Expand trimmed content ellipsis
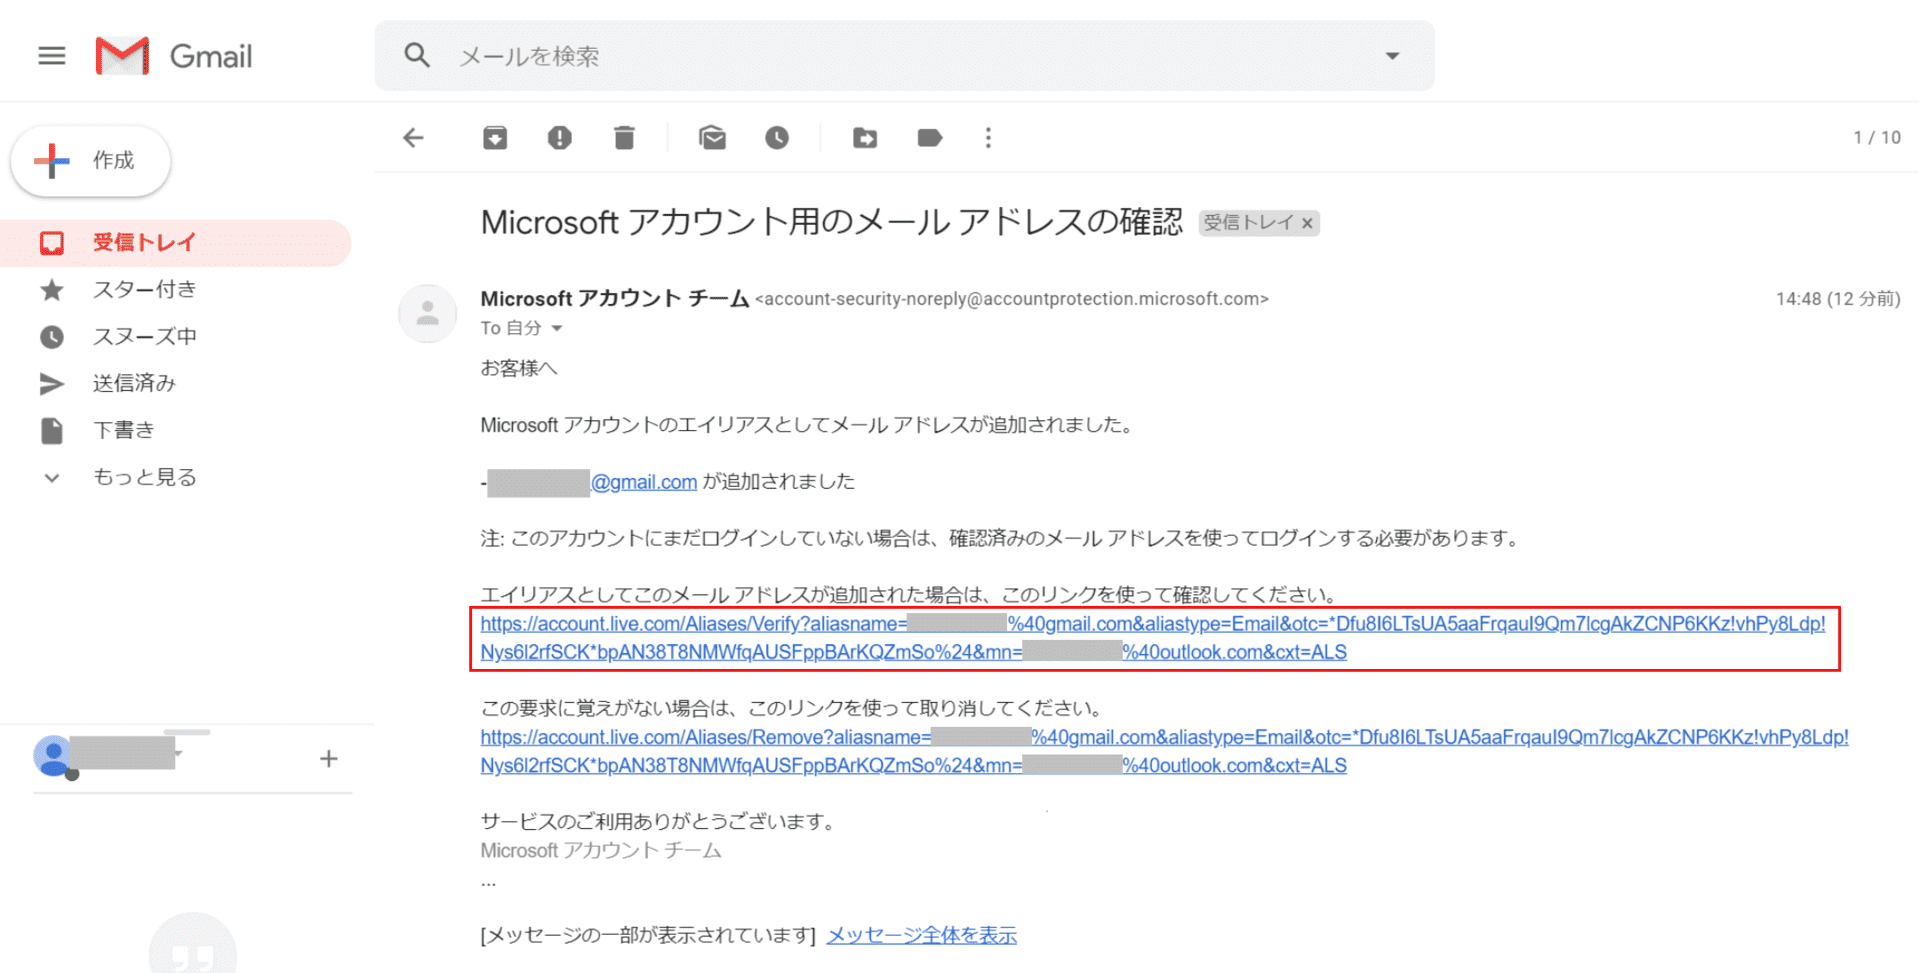The image size is (1920, 973). (488, 883)
